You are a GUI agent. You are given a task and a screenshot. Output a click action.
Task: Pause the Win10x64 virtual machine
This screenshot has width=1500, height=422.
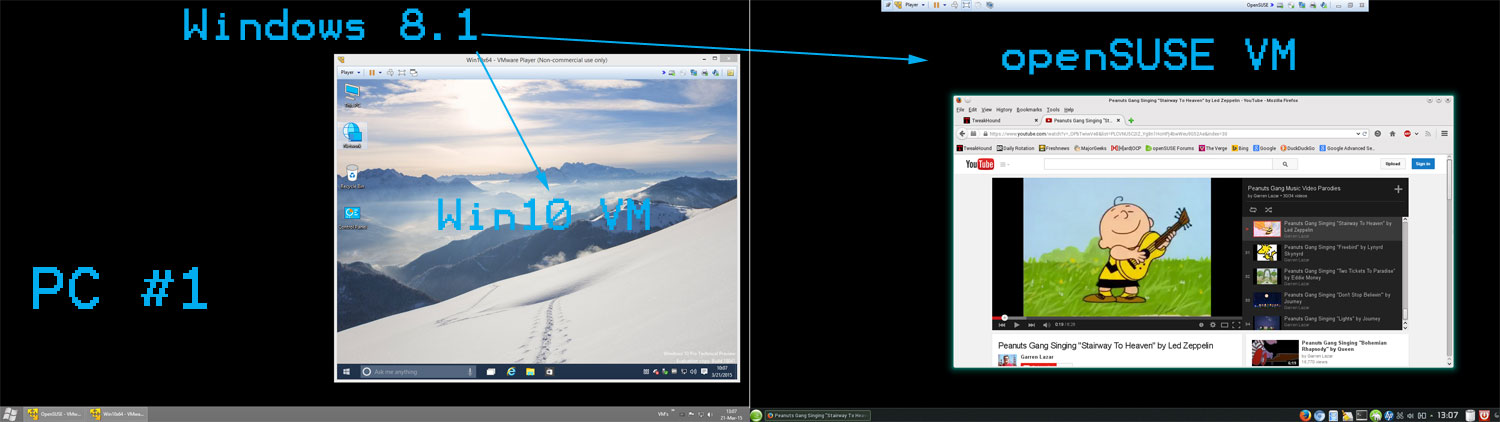click(x=372, y=72)
